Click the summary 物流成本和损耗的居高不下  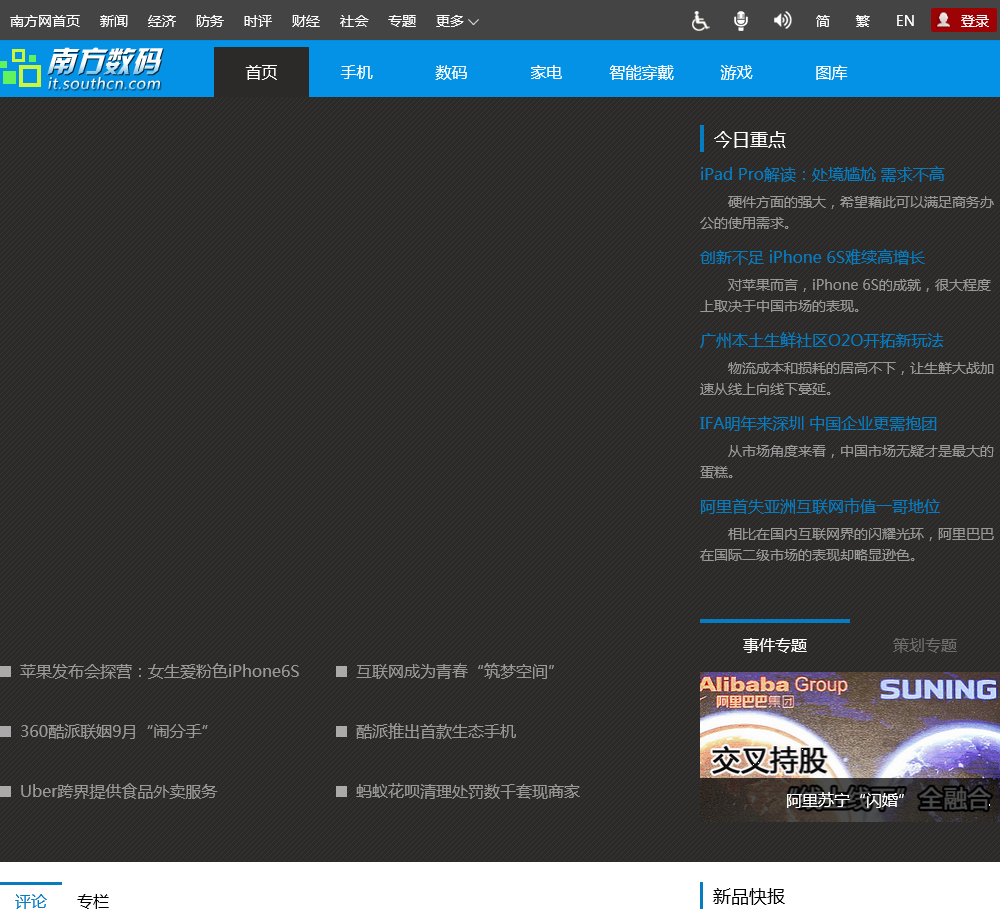click(847, 378)
